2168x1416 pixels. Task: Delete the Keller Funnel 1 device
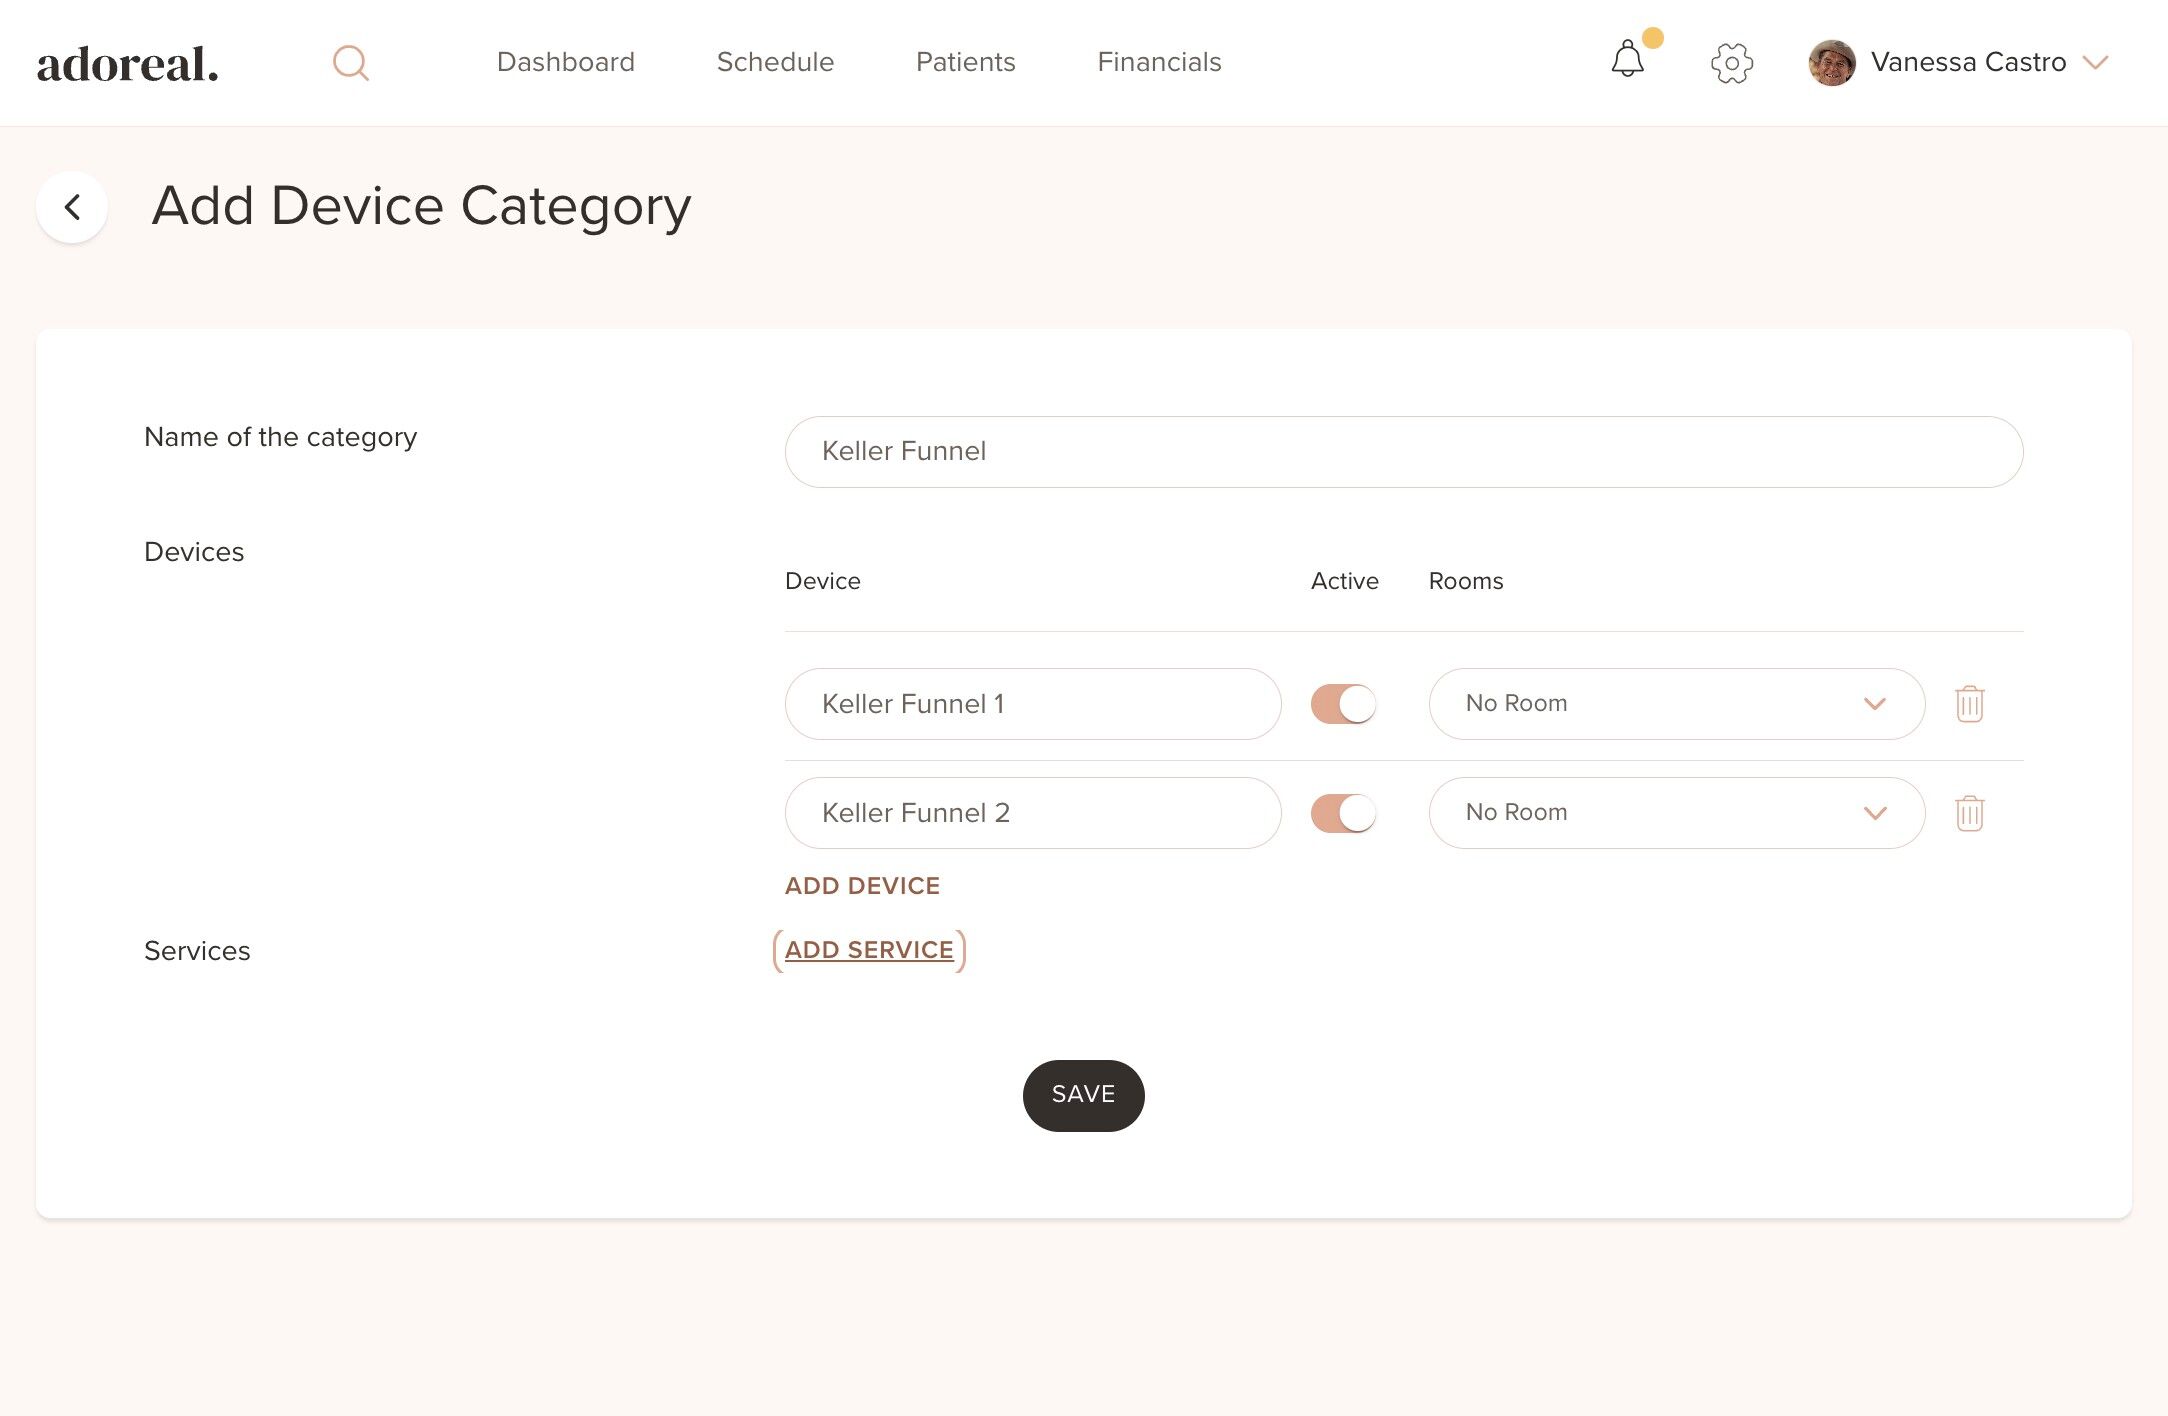(1969, 704)
